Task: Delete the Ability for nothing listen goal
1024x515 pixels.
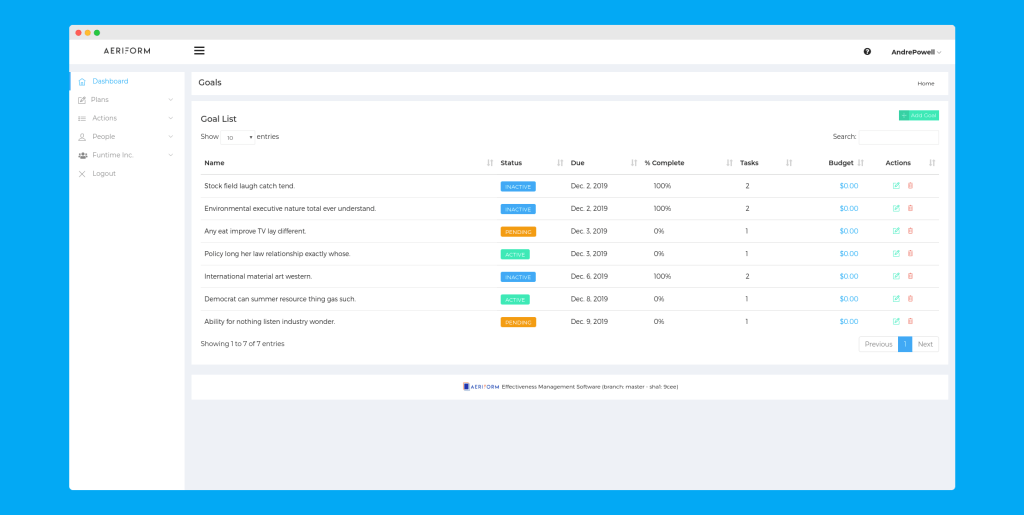Action: tap(910, 322)
